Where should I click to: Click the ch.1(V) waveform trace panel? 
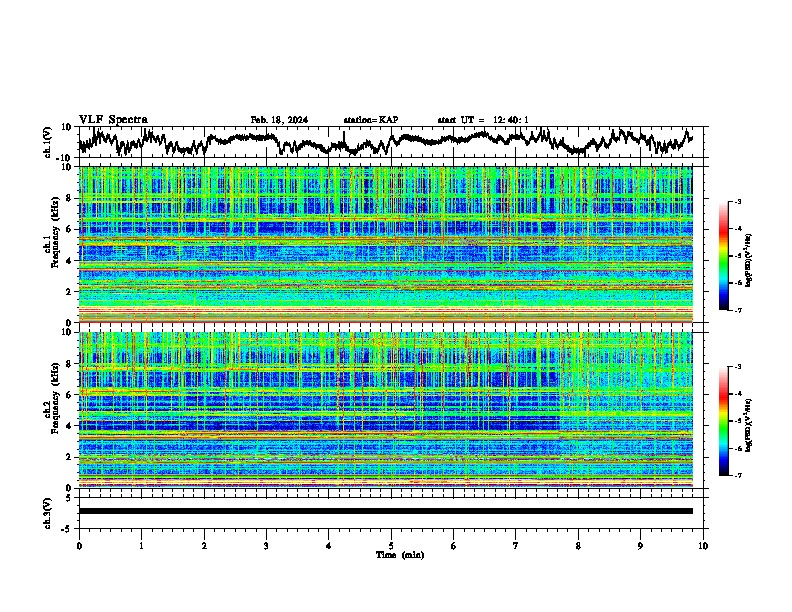click(390, 142)
